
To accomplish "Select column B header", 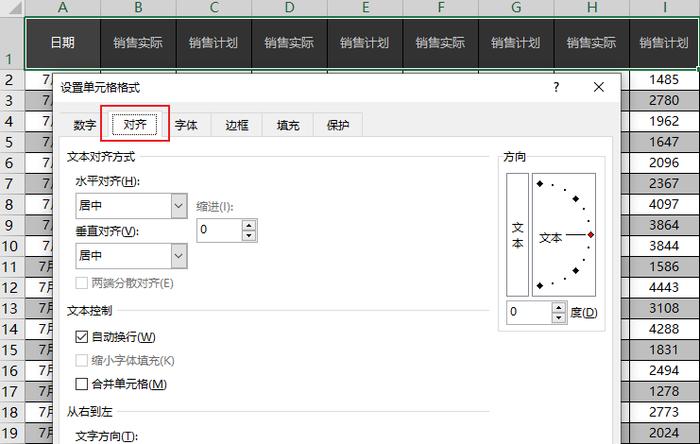I will tap(138, 8).
